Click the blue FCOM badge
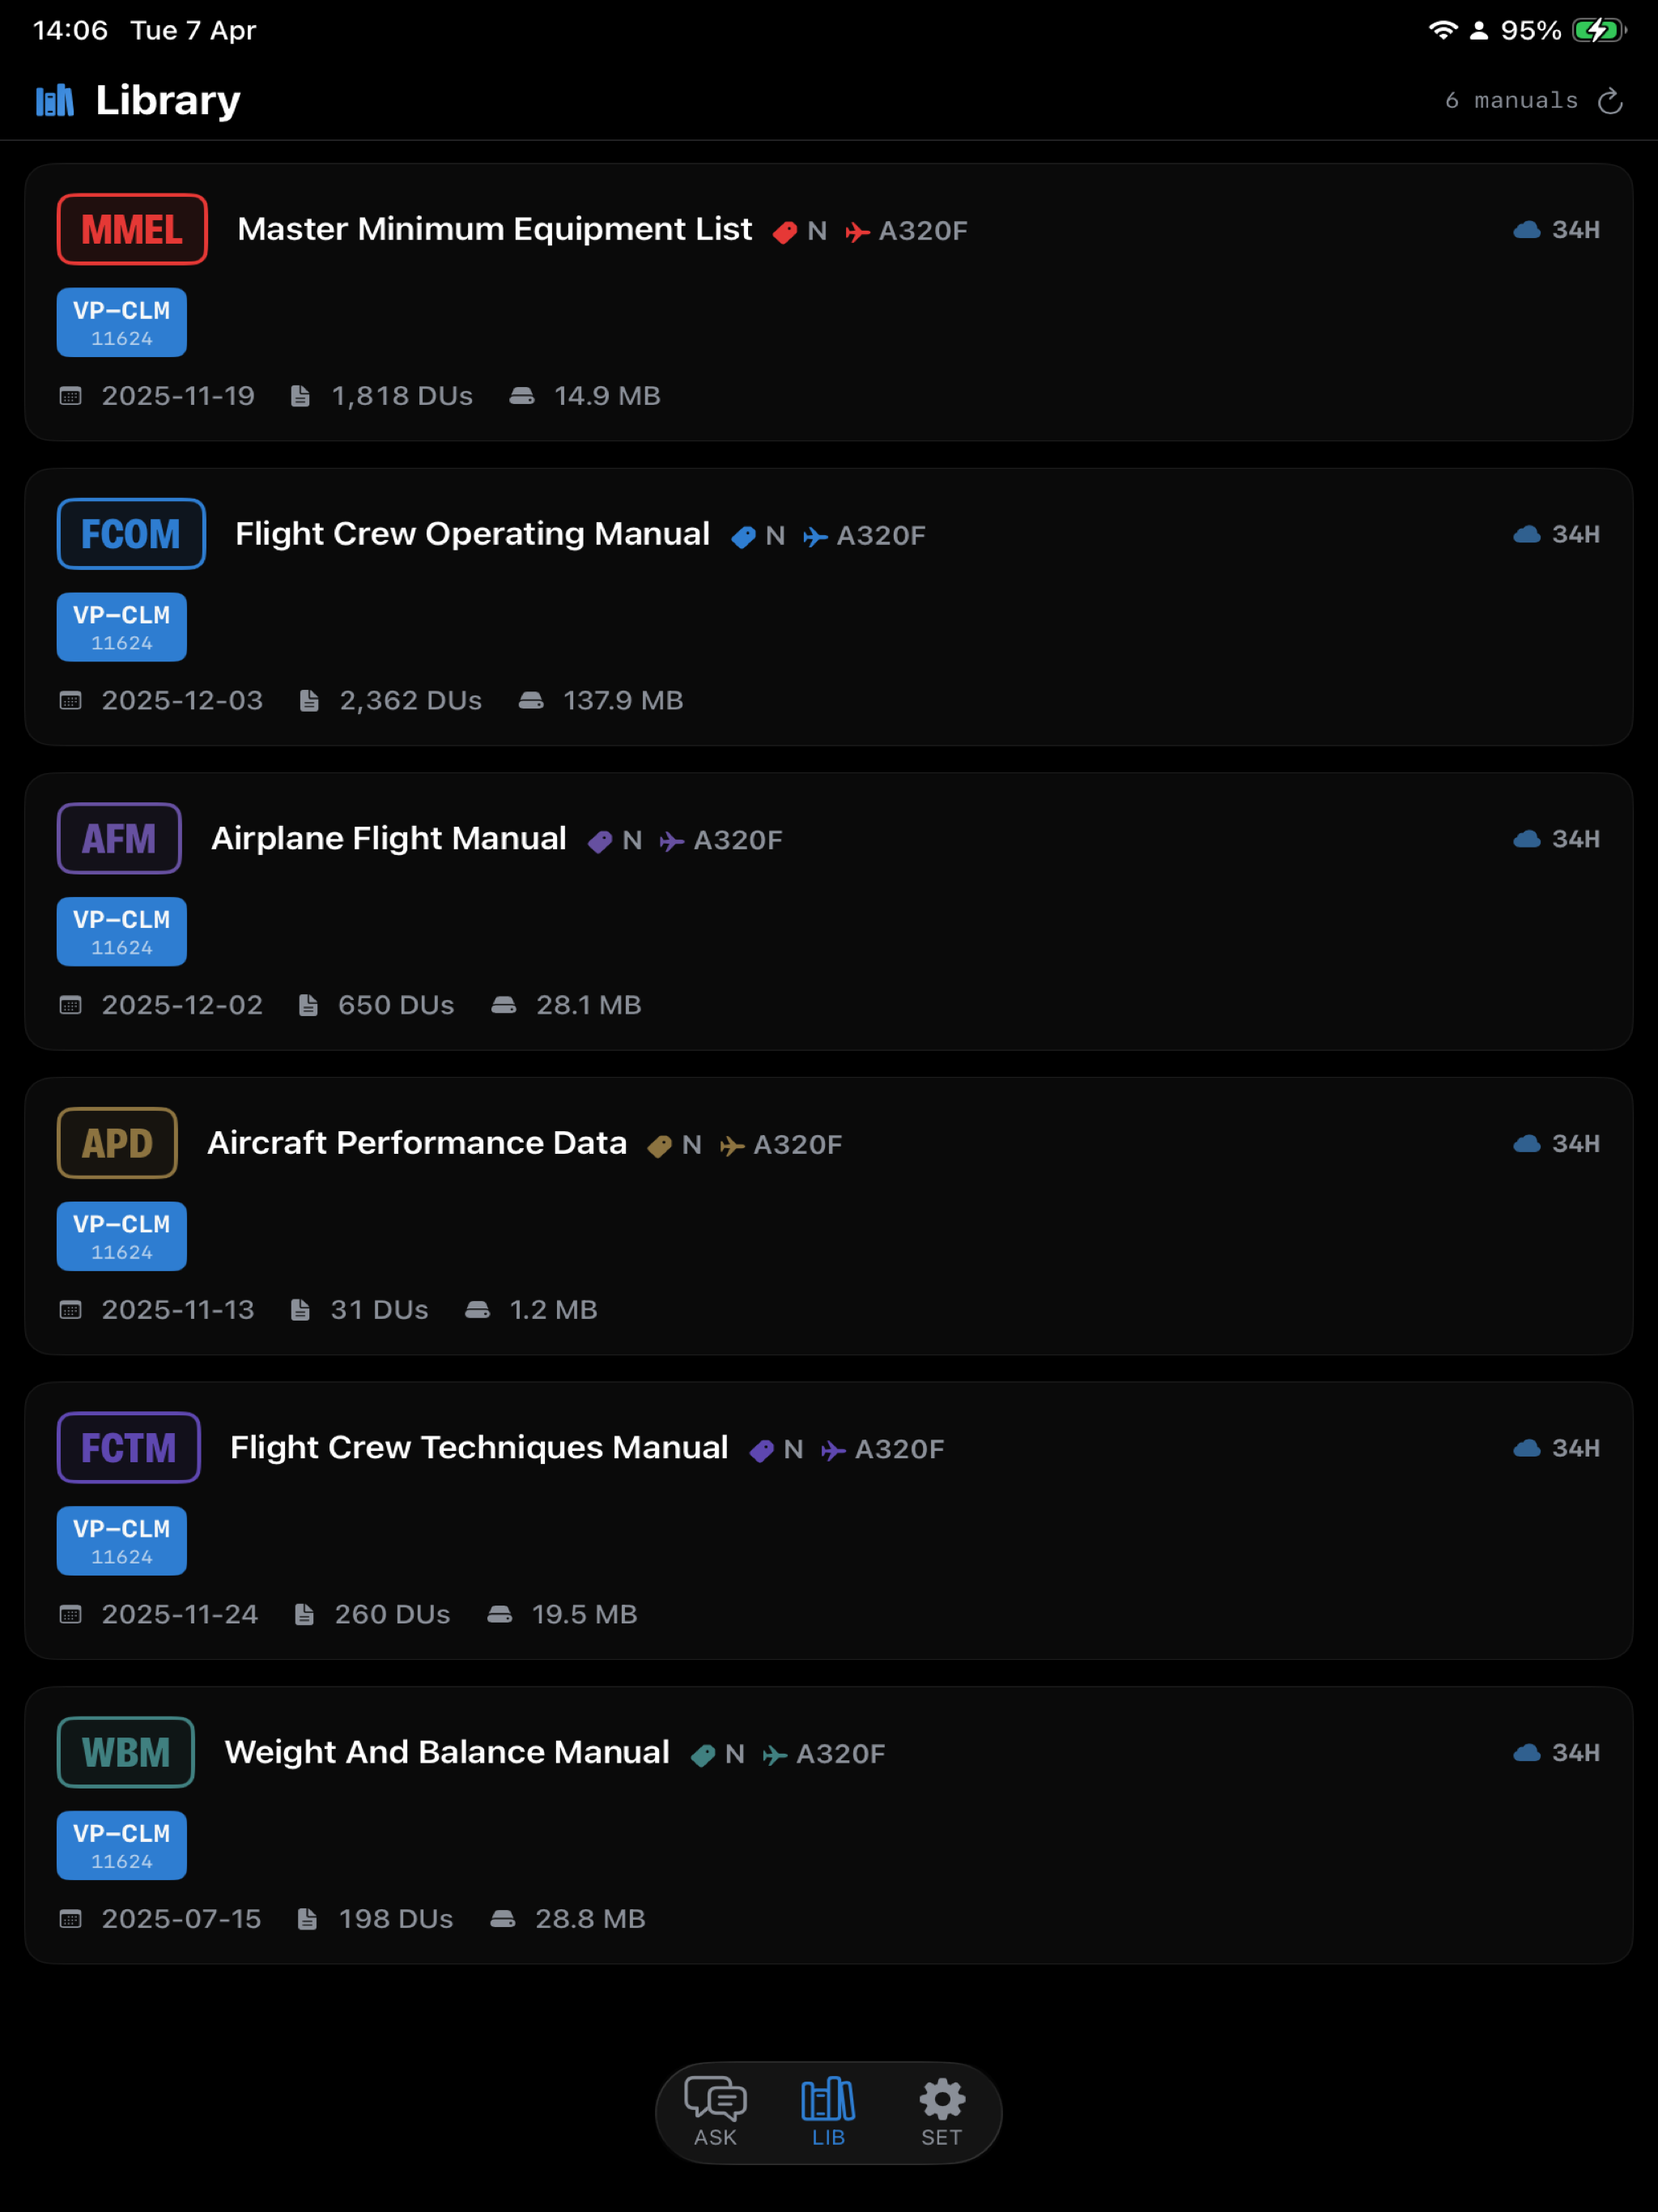Viewport: 1658px width, 2212px height. 131,534
